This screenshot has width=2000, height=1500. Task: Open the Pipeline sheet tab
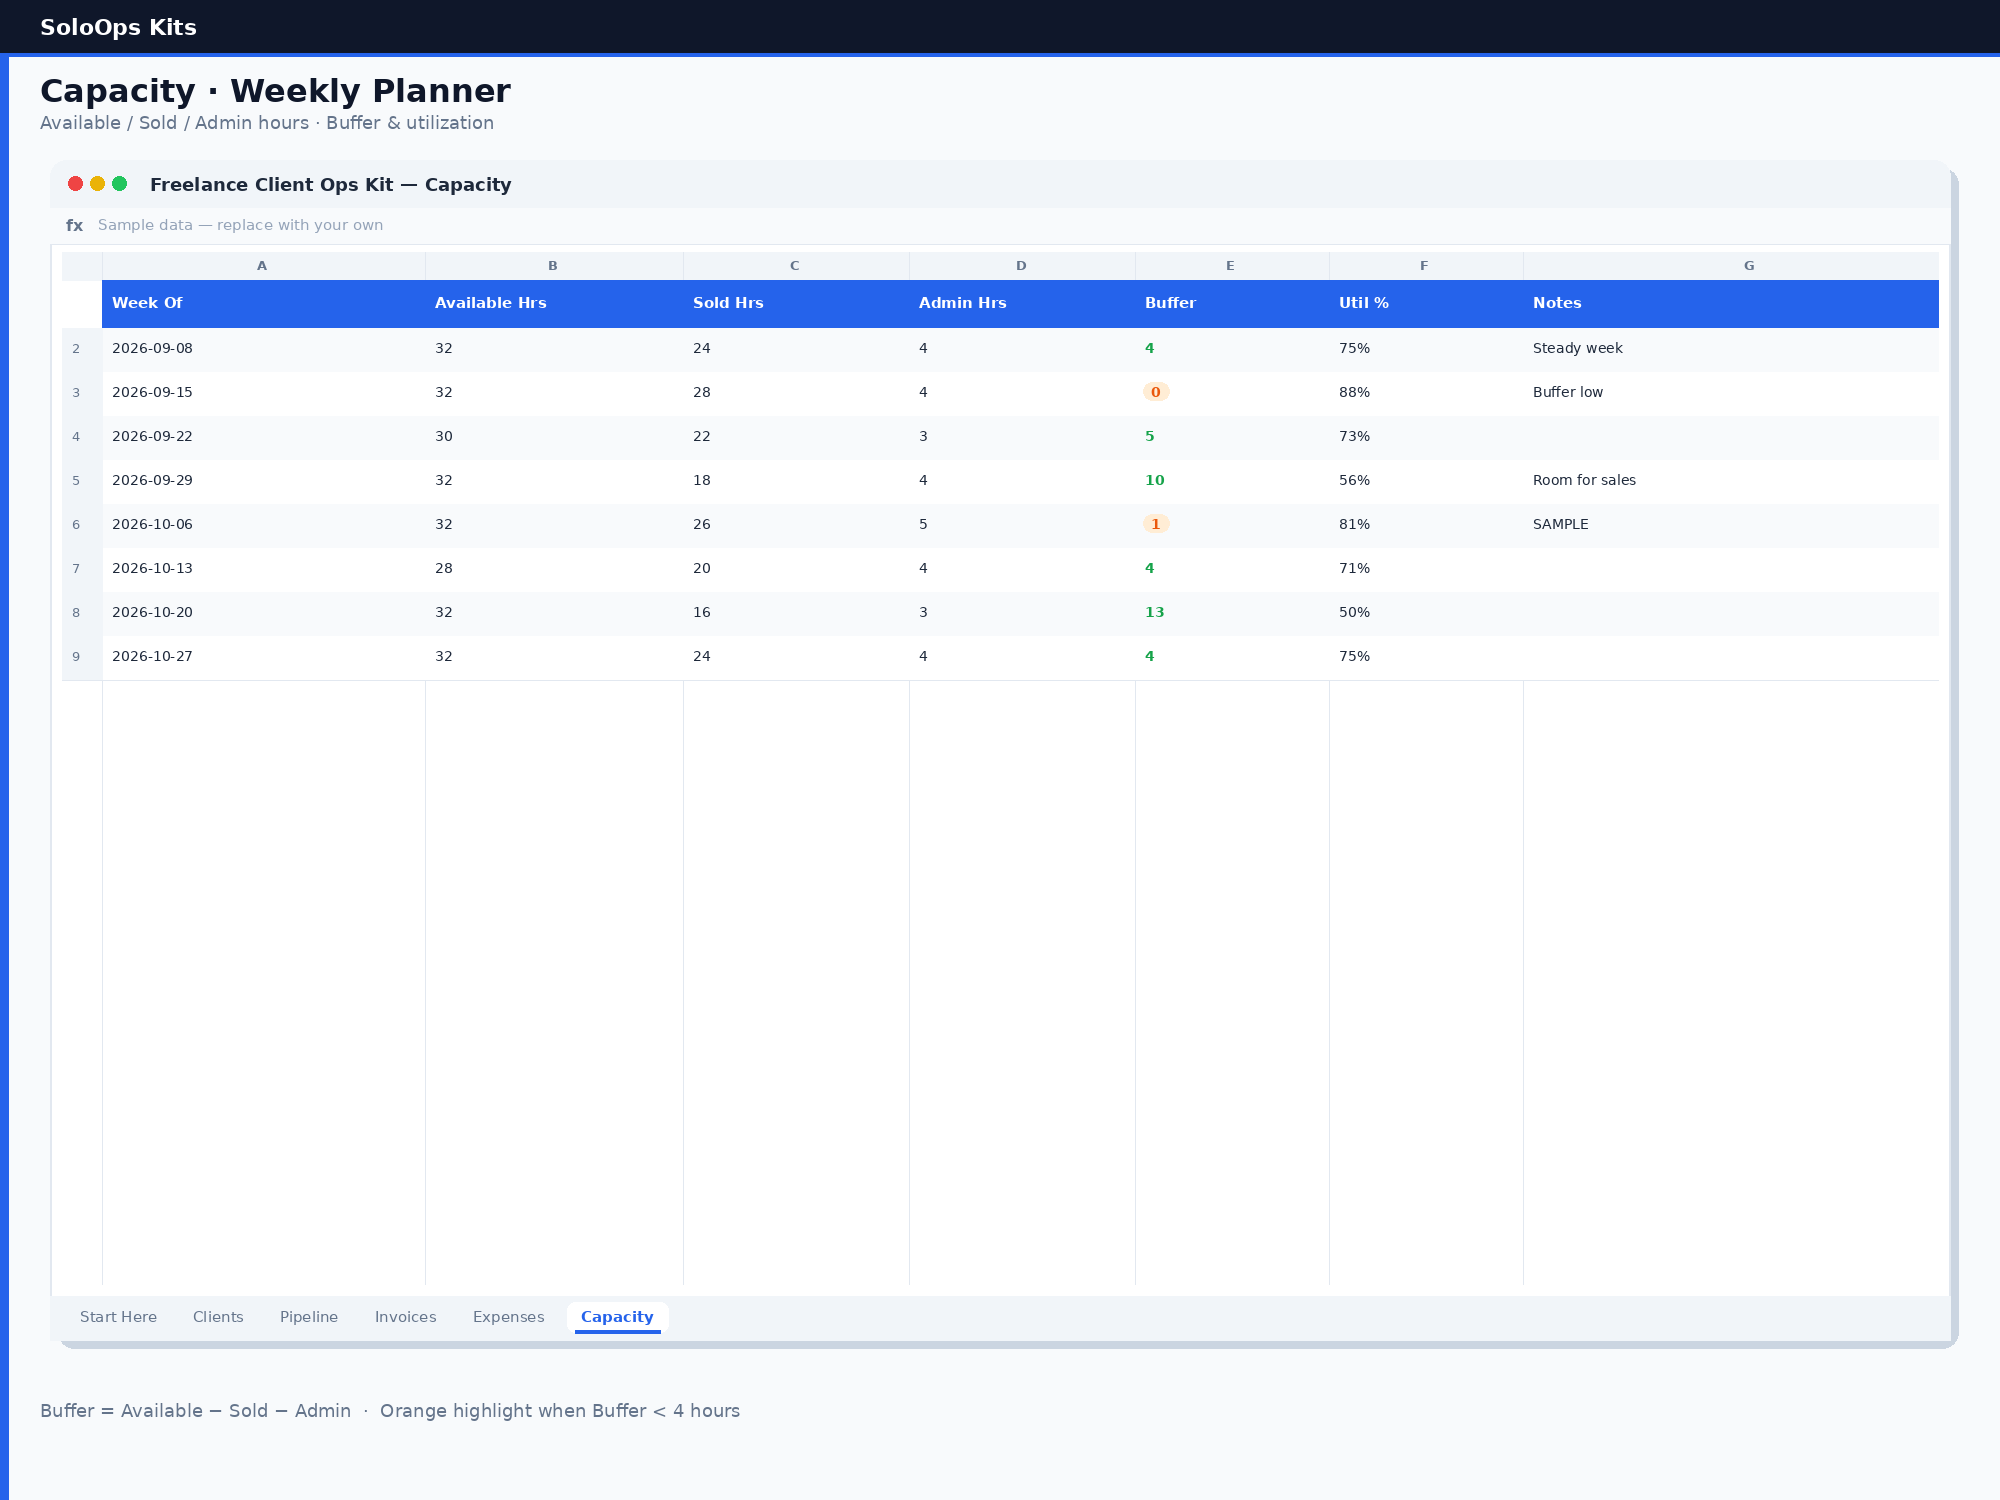click(309, 1317)
